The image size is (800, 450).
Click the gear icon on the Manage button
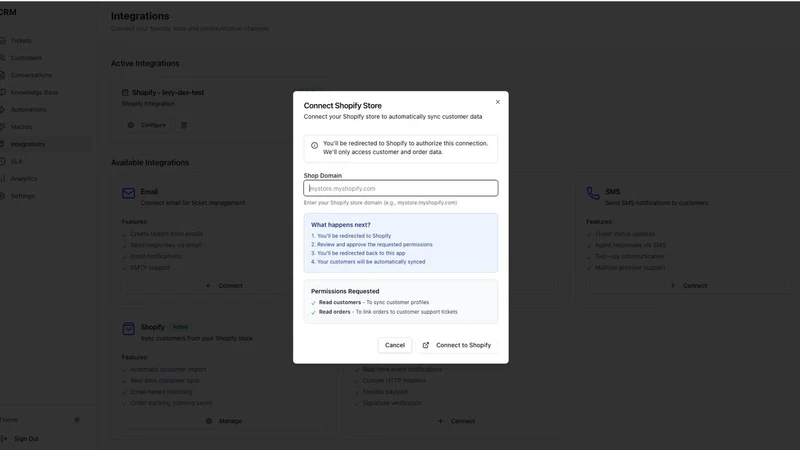[x=209, y=421]
